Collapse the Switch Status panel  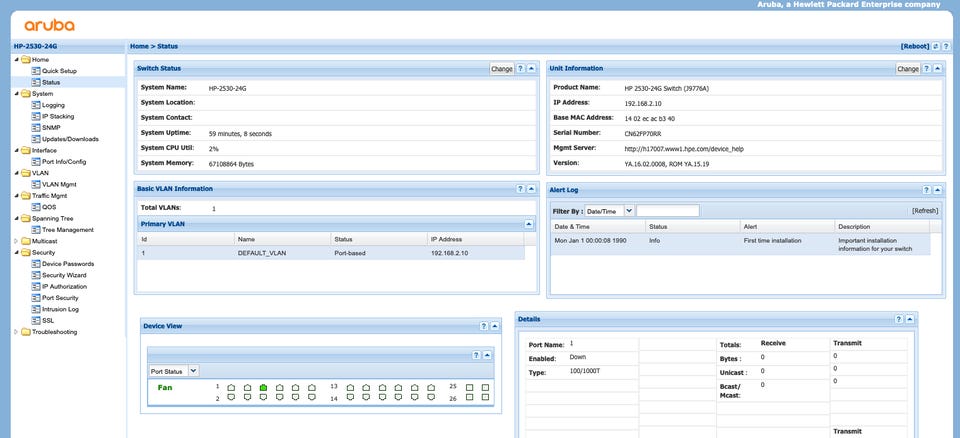click(x=532, y=69)
